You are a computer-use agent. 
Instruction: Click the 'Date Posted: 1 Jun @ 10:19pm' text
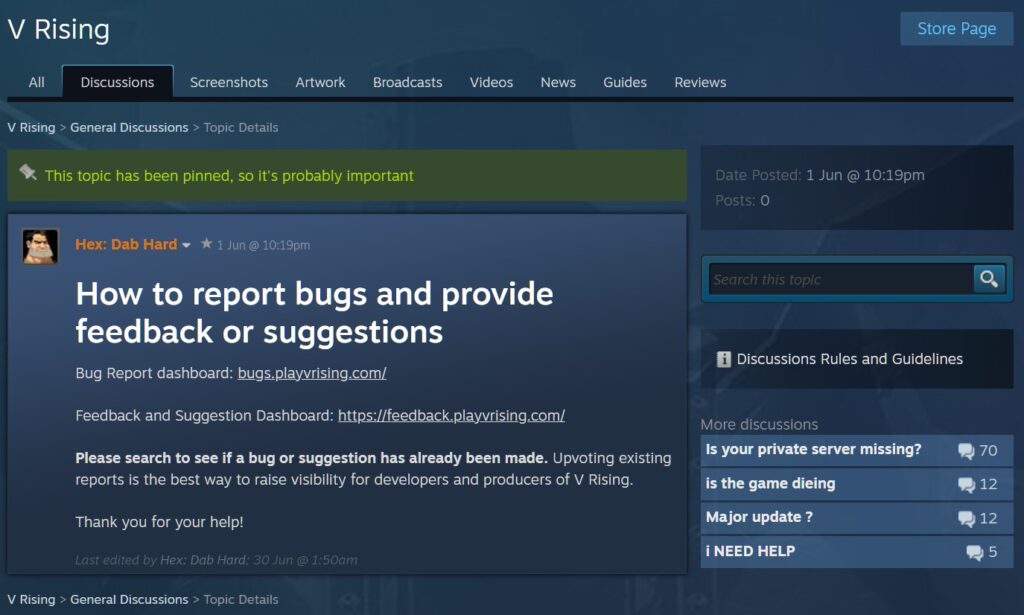pyautogui.click(x=820, y=175)
